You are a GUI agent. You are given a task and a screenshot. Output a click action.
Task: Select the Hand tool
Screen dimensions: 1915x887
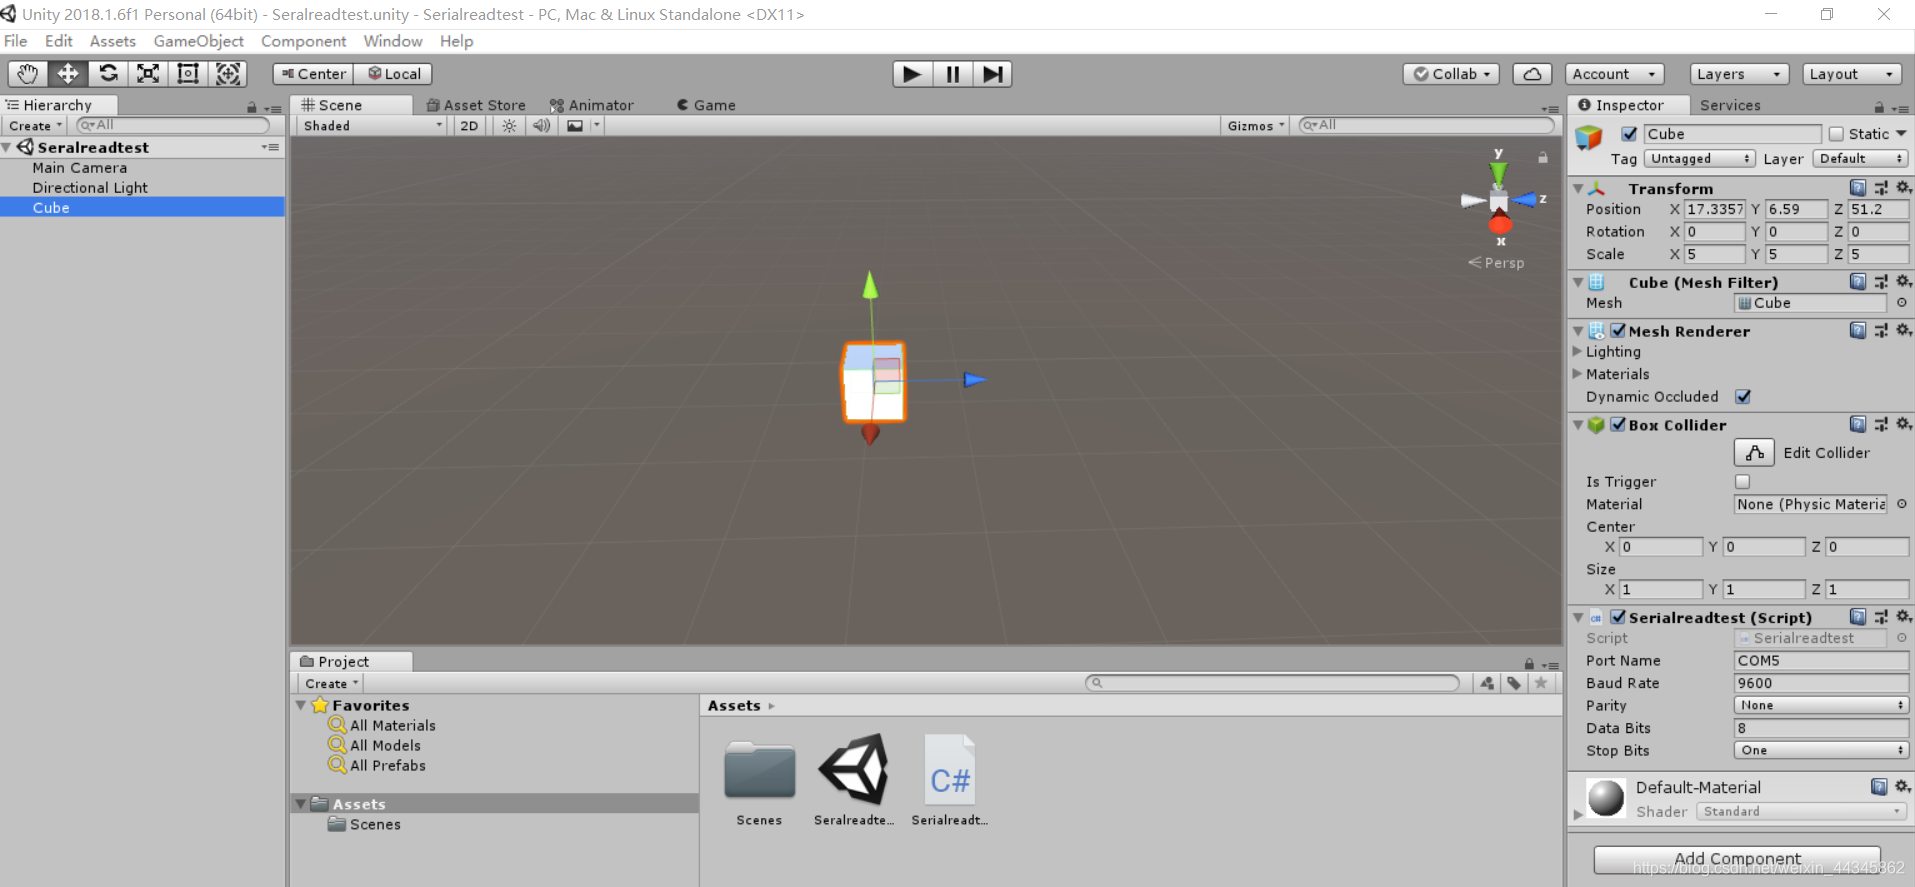28,74
